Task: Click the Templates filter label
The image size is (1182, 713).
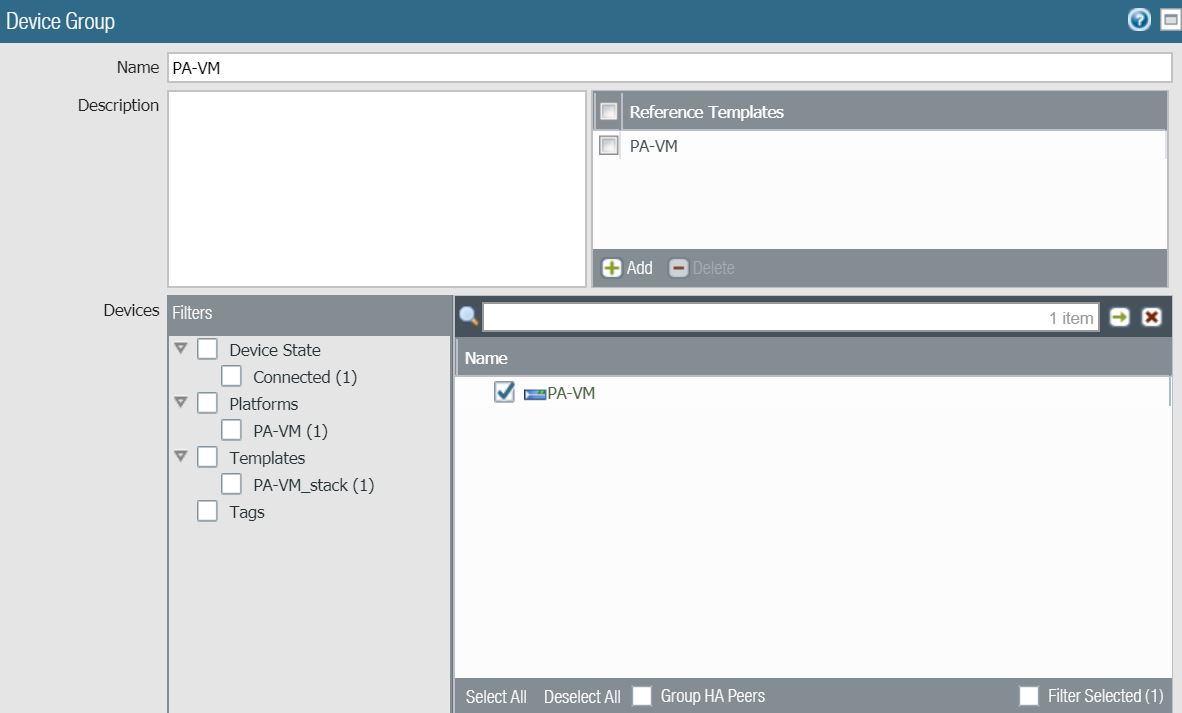Action: 268,458
